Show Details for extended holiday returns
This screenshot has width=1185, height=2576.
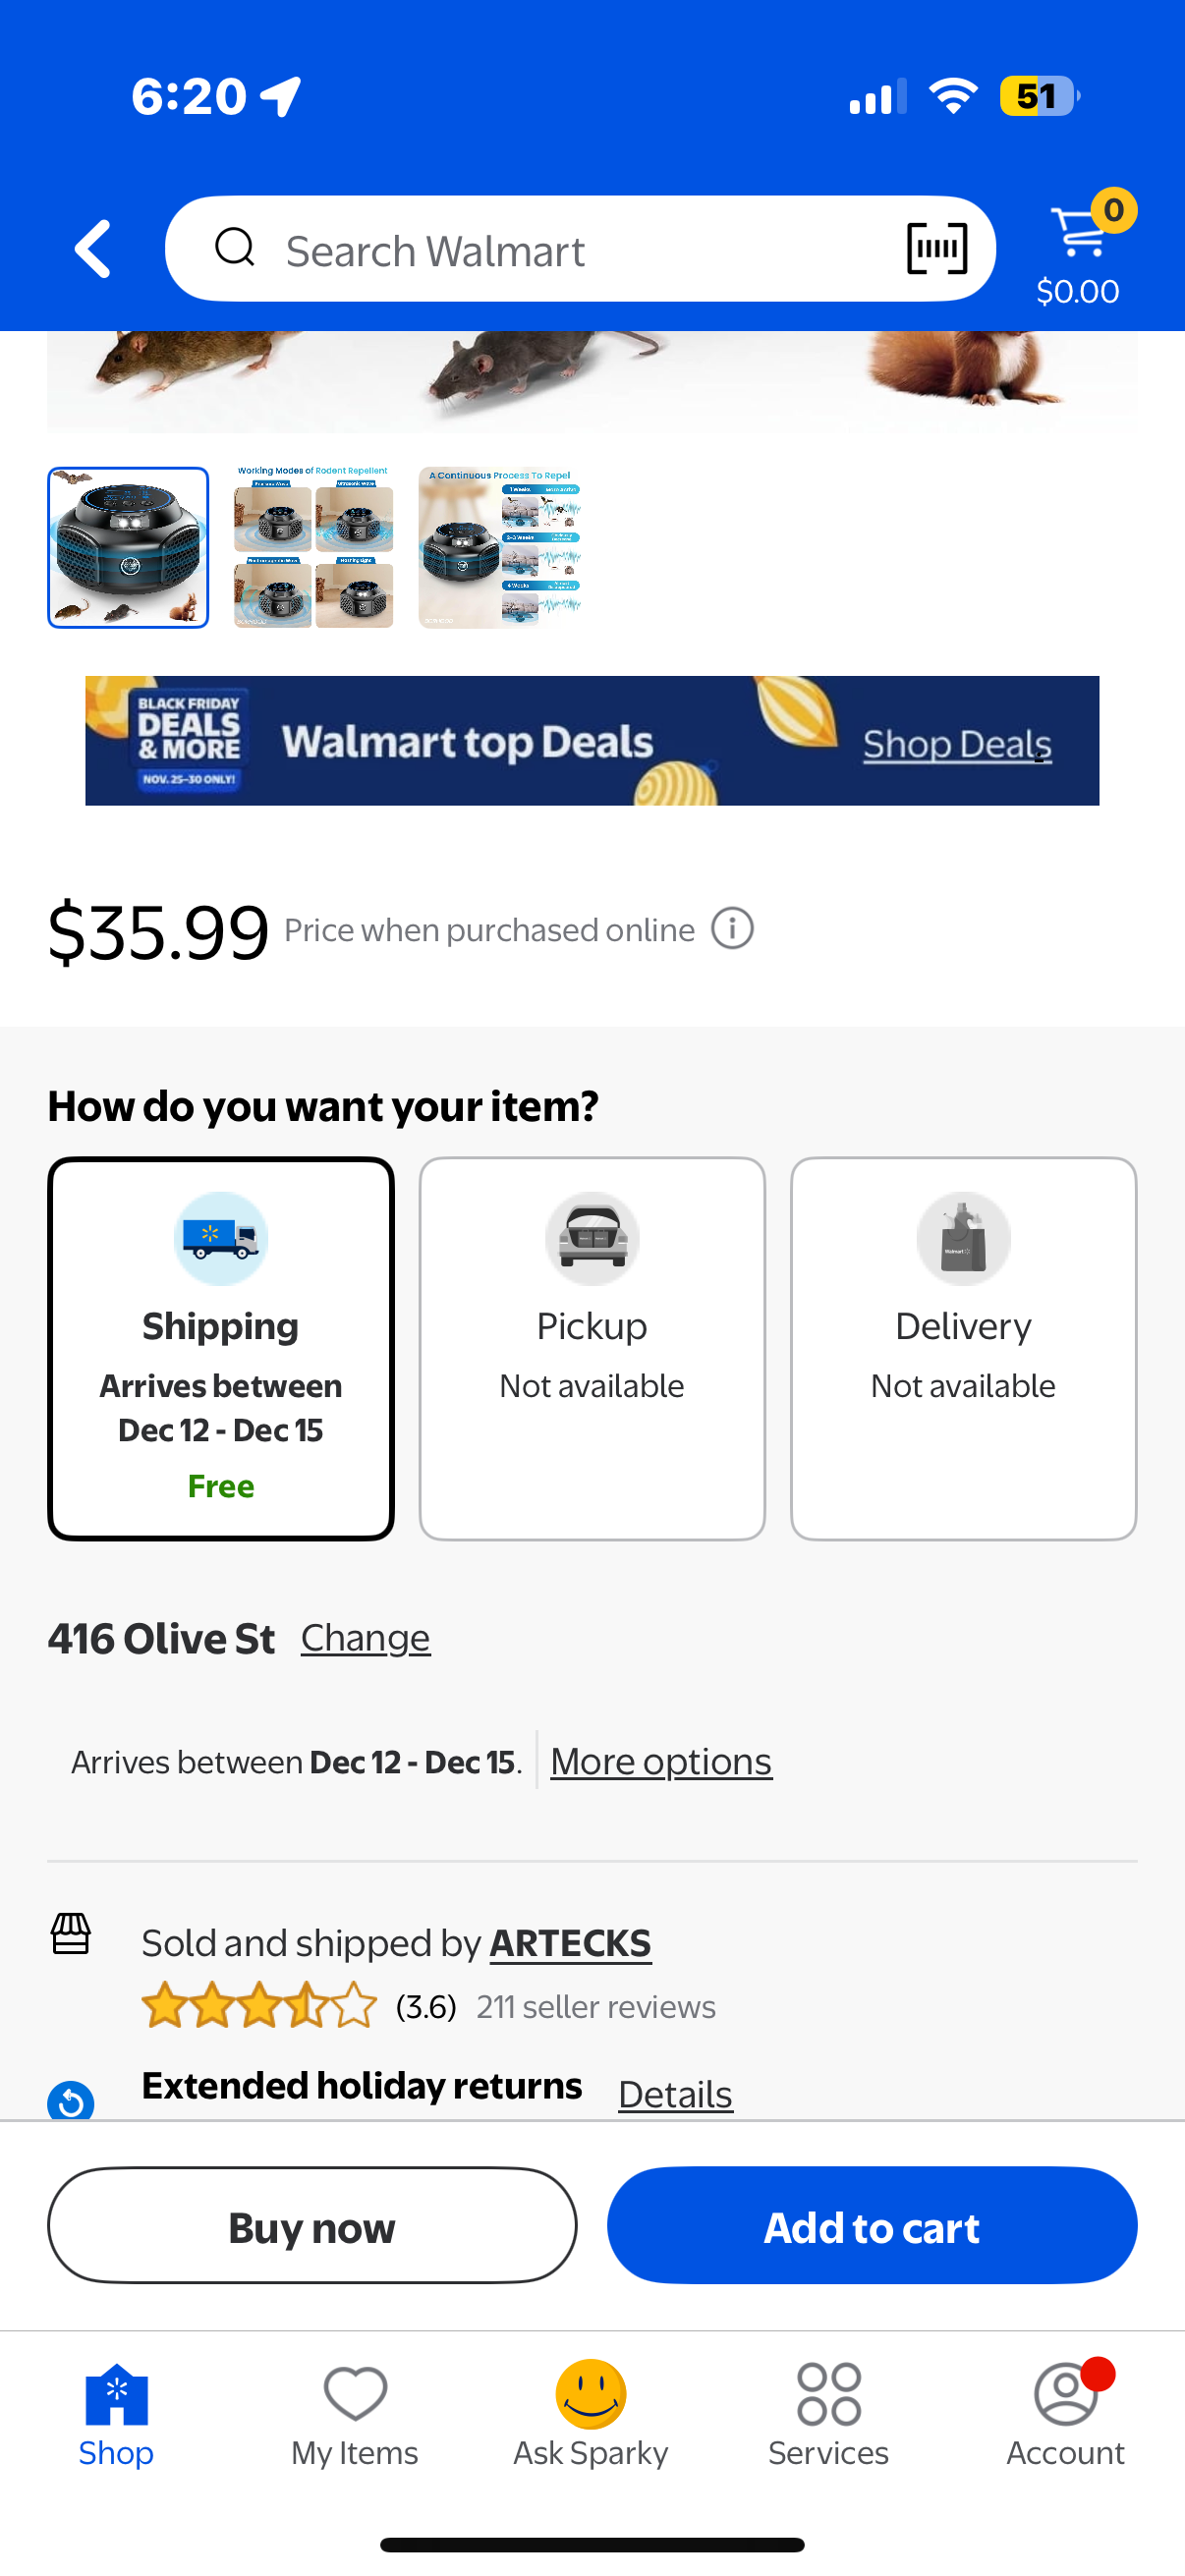point(675,2094)
